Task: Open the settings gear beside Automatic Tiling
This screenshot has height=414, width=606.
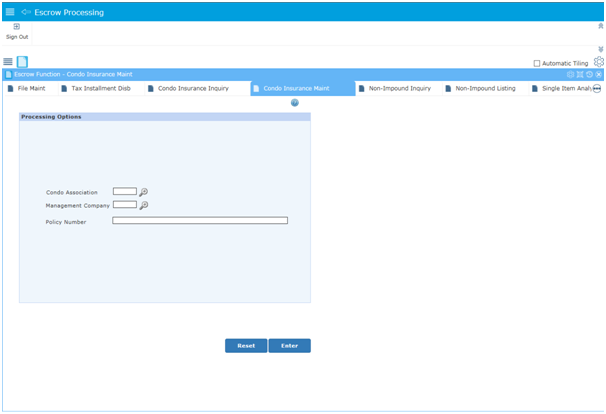Action: [599, 62]
